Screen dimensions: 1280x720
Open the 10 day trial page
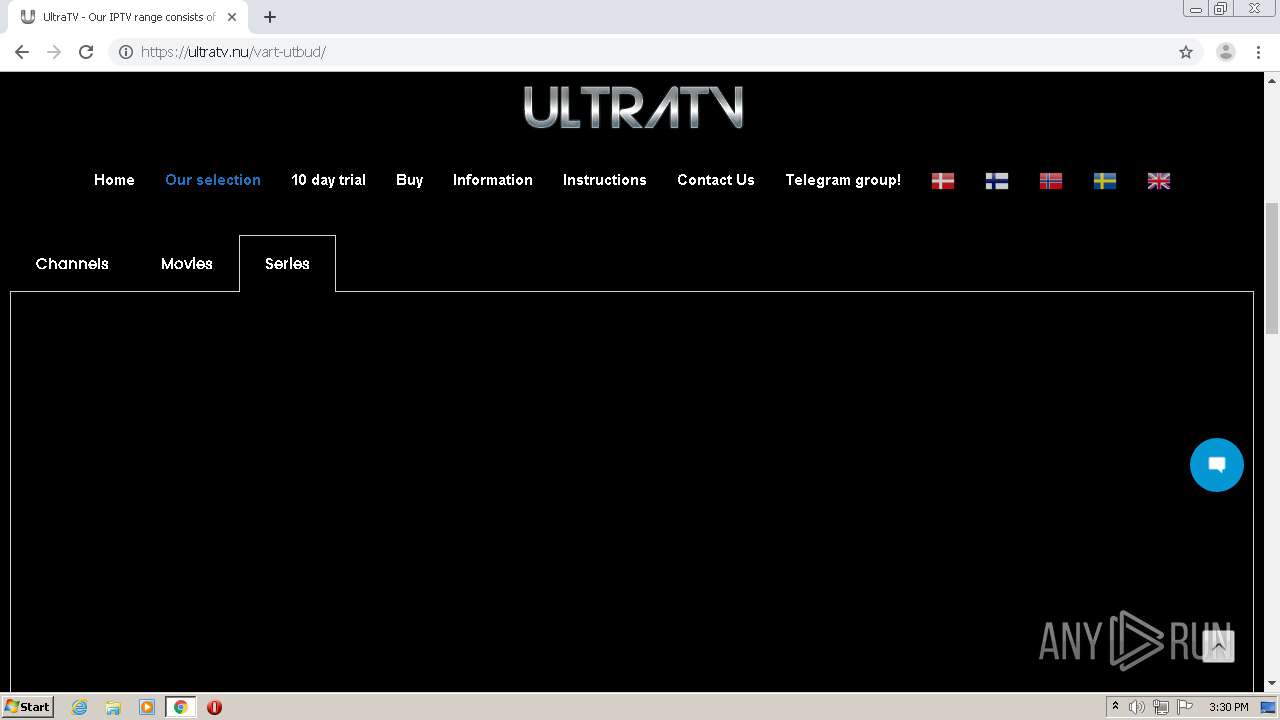pyautogui.click(x=329, y=180)
